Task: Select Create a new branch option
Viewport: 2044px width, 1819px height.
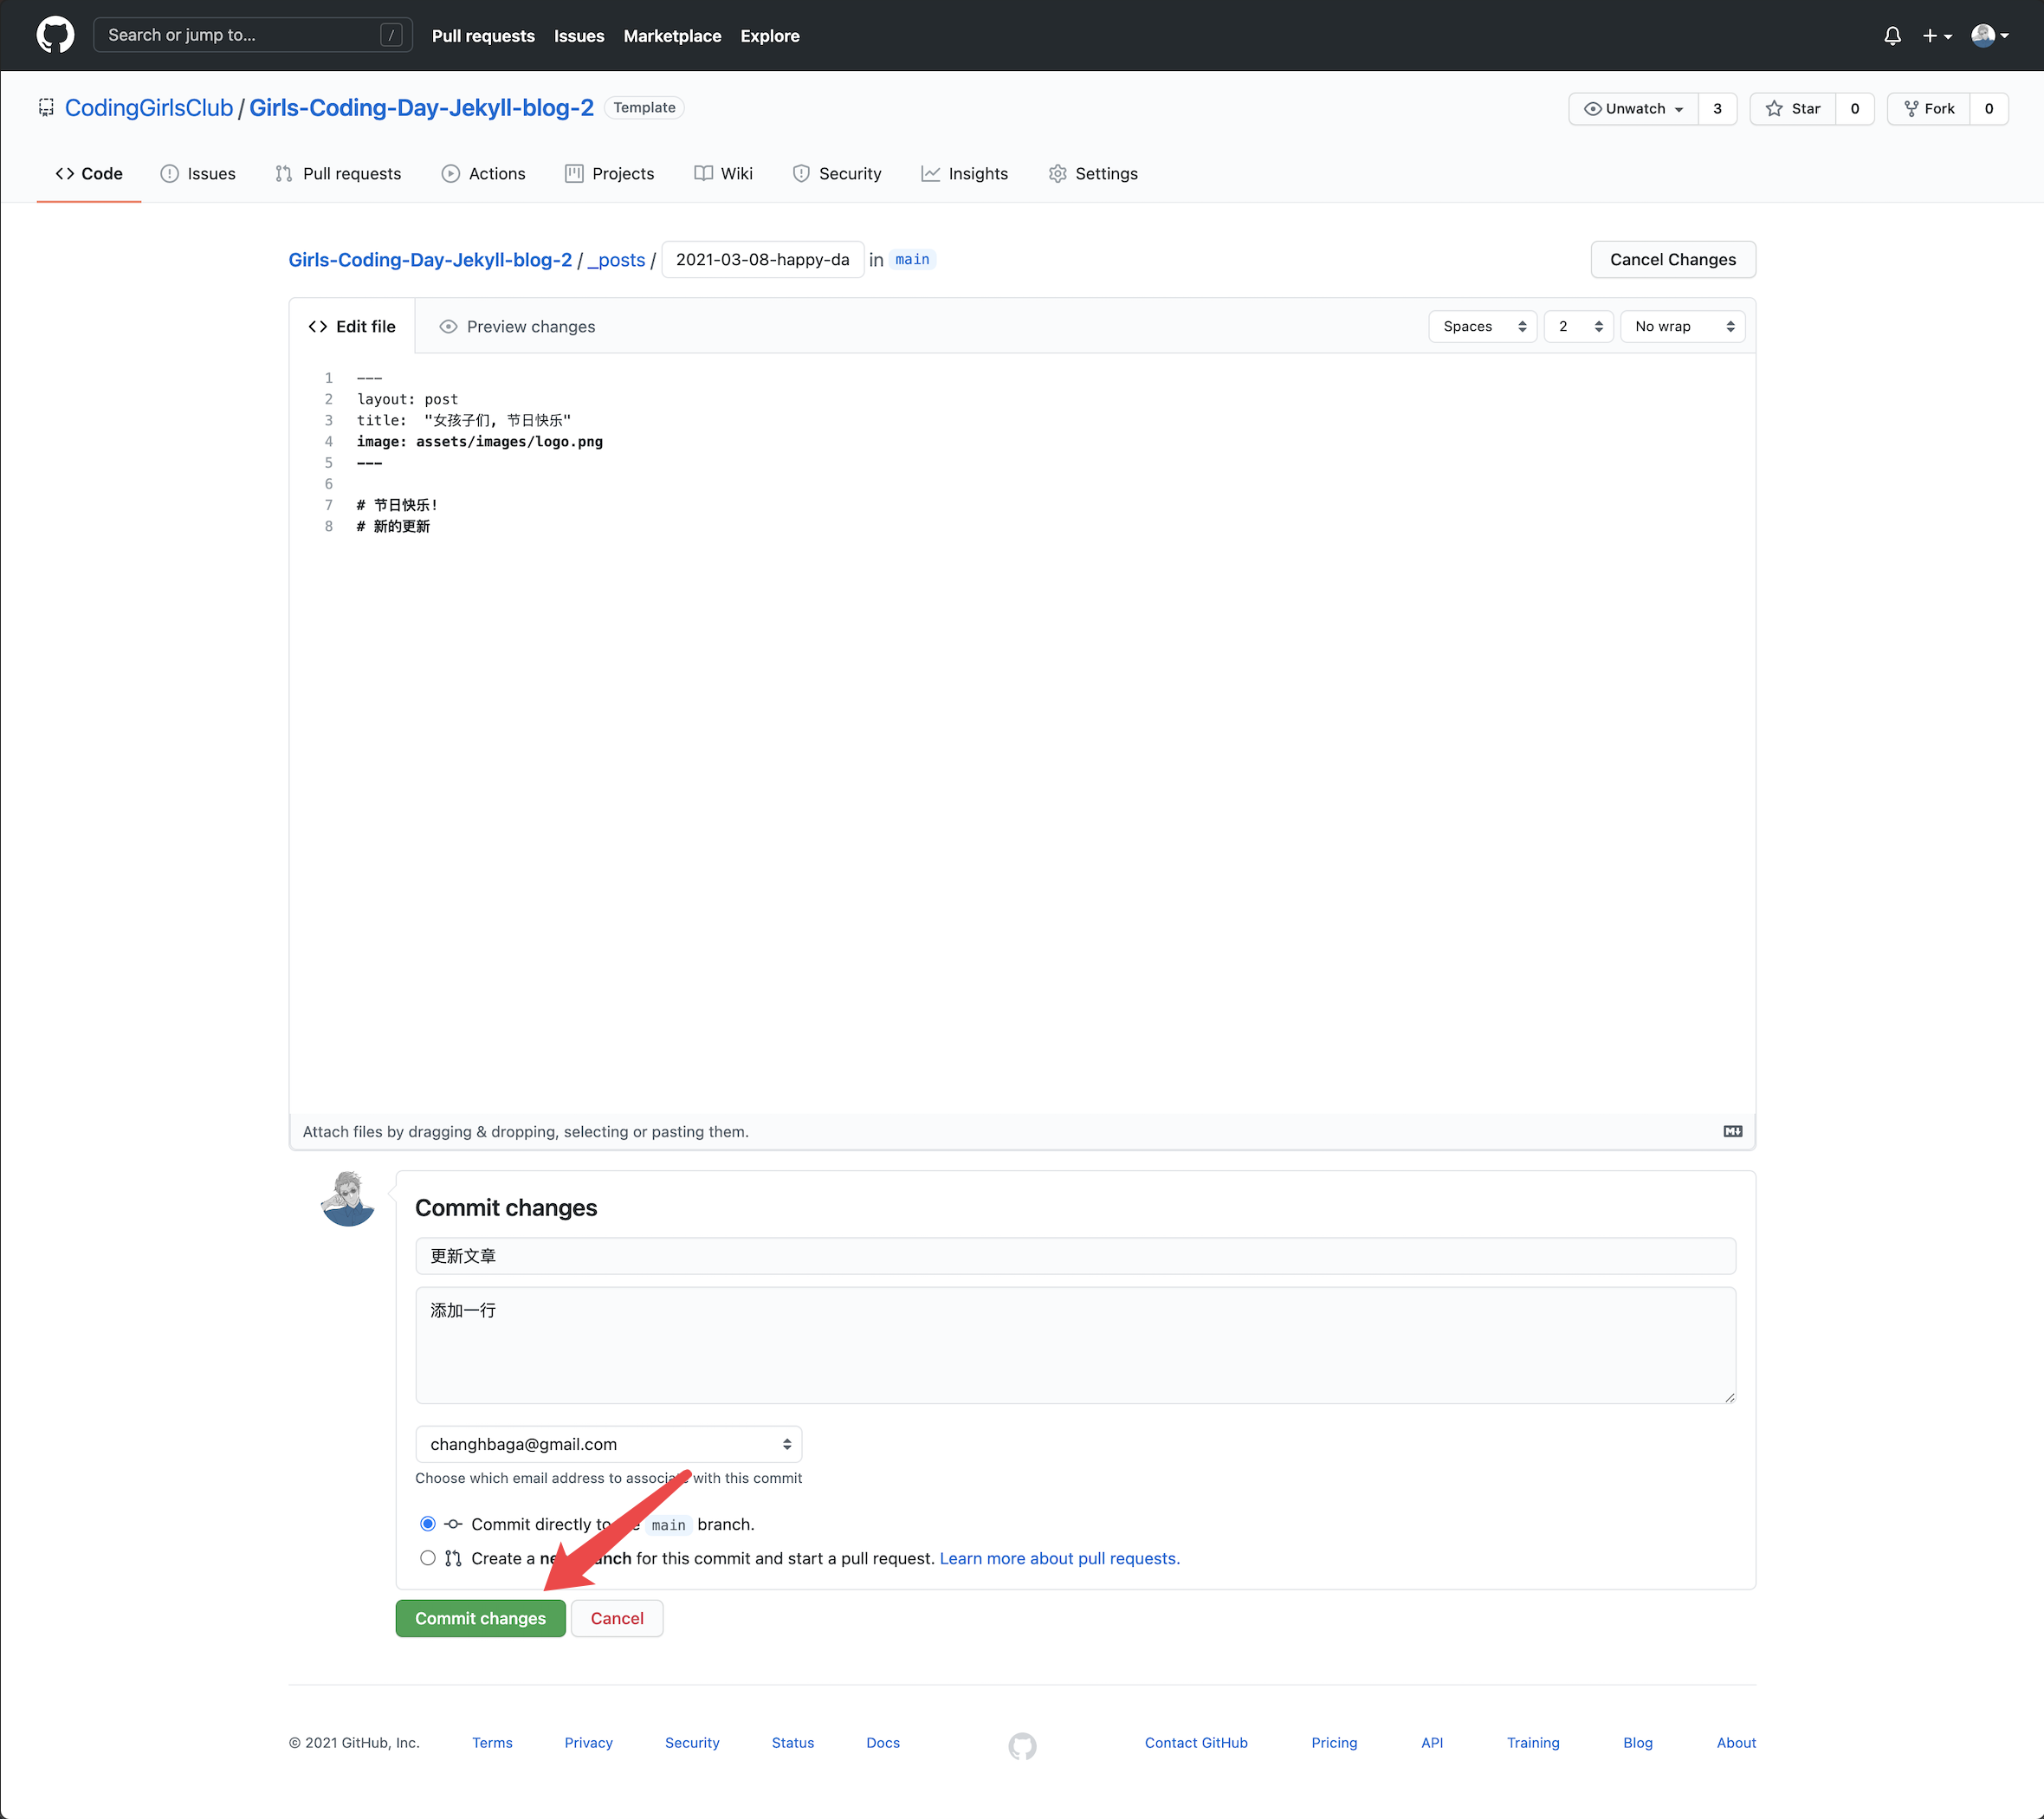Action: pos(428,1557)
